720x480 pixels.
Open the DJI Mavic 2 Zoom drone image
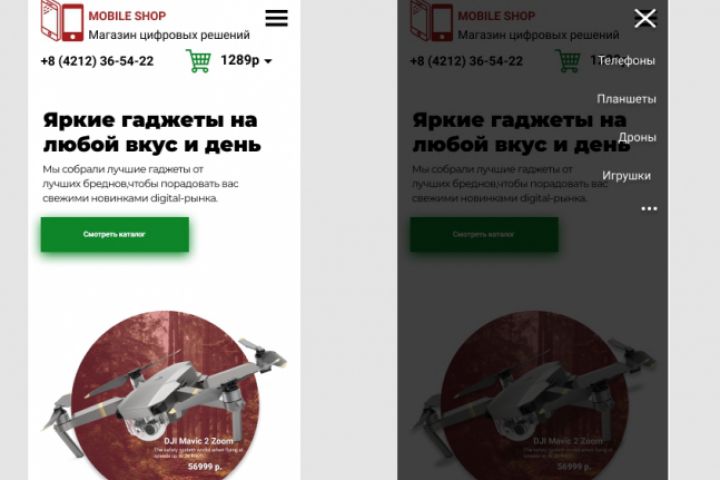click(x=165, y=395)
